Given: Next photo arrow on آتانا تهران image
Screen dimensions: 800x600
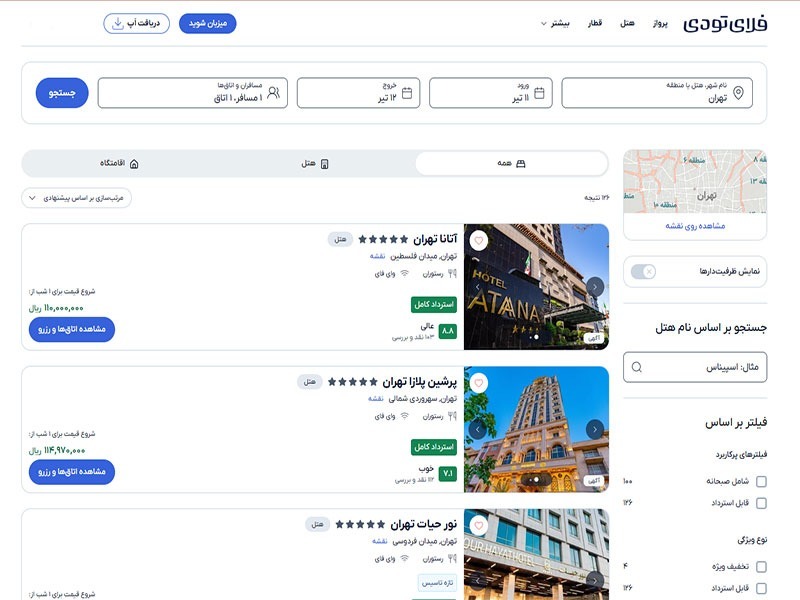Looking at the screenshot, I should coord(595,287).
